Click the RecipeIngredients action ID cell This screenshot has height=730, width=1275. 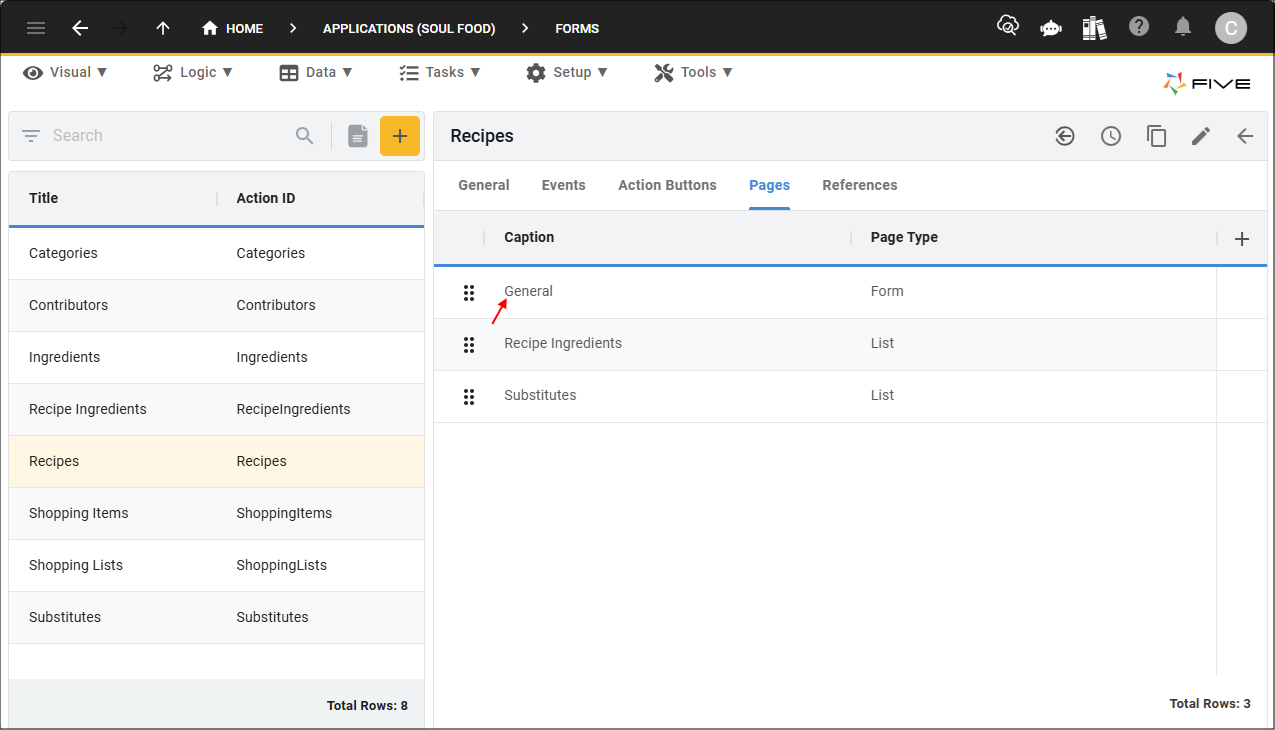pos(293,409)
